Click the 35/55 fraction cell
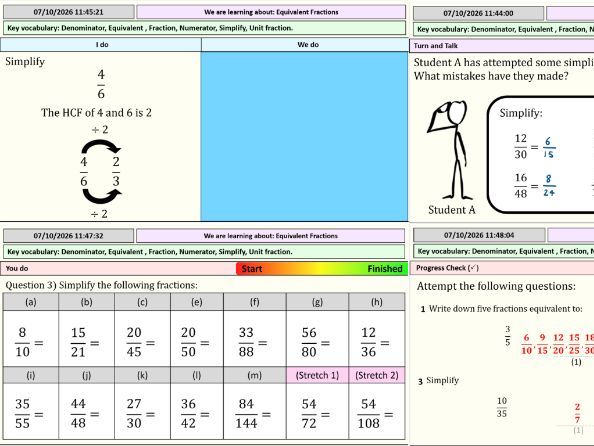The image size is (594, 446). pos(31,411)
